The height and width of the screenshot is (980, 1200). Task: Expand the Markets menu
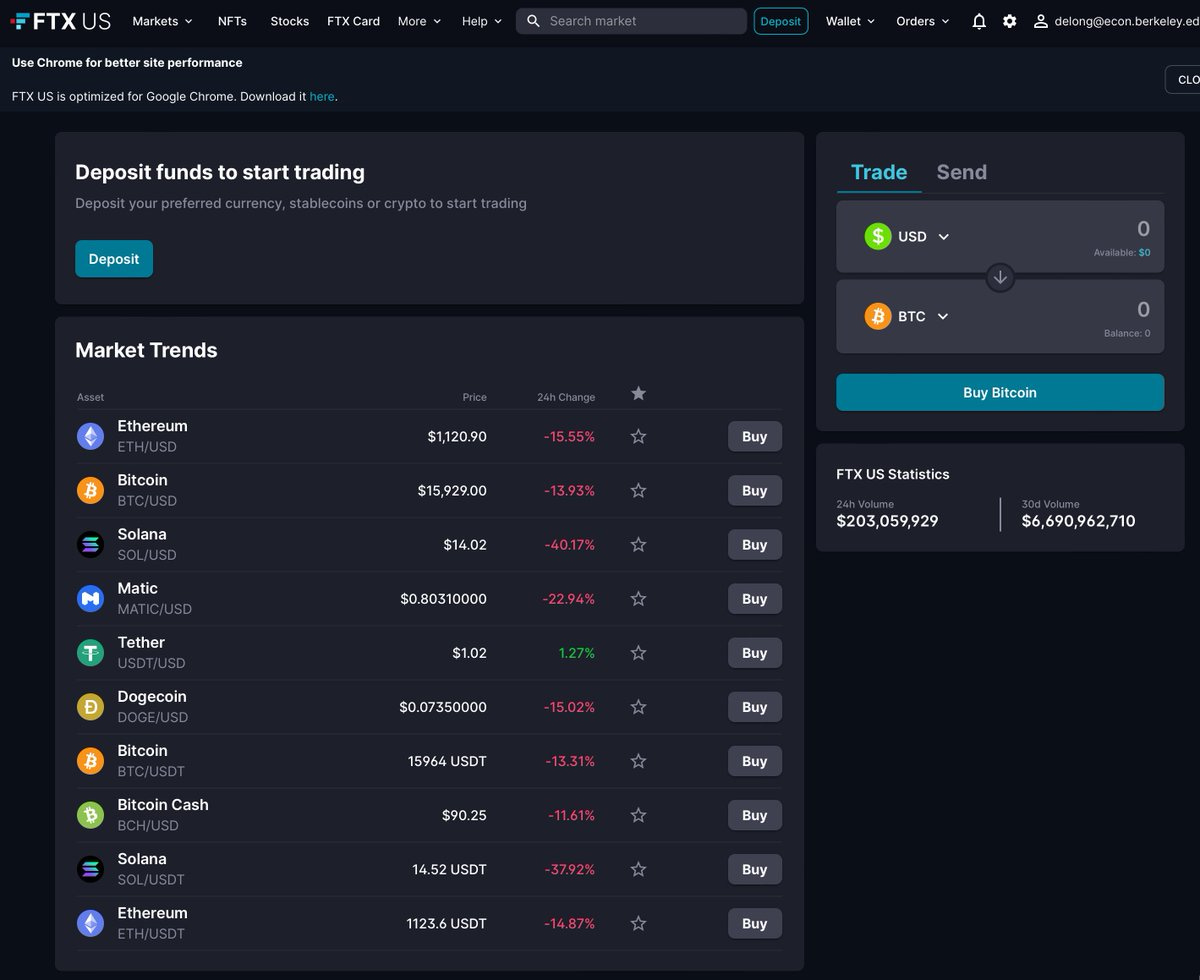click(x=162, y=21)
